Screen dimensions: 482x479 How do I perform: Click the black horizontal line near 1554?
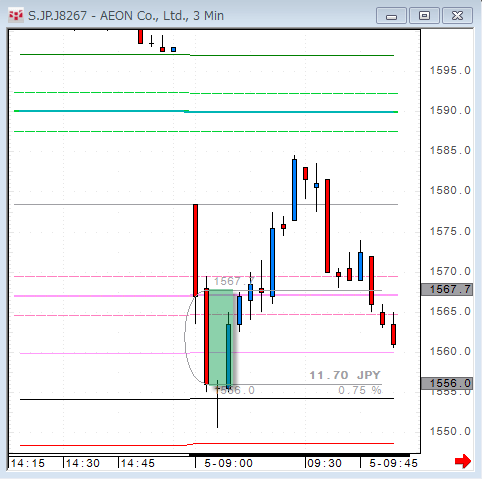click(x=207, y=399)
